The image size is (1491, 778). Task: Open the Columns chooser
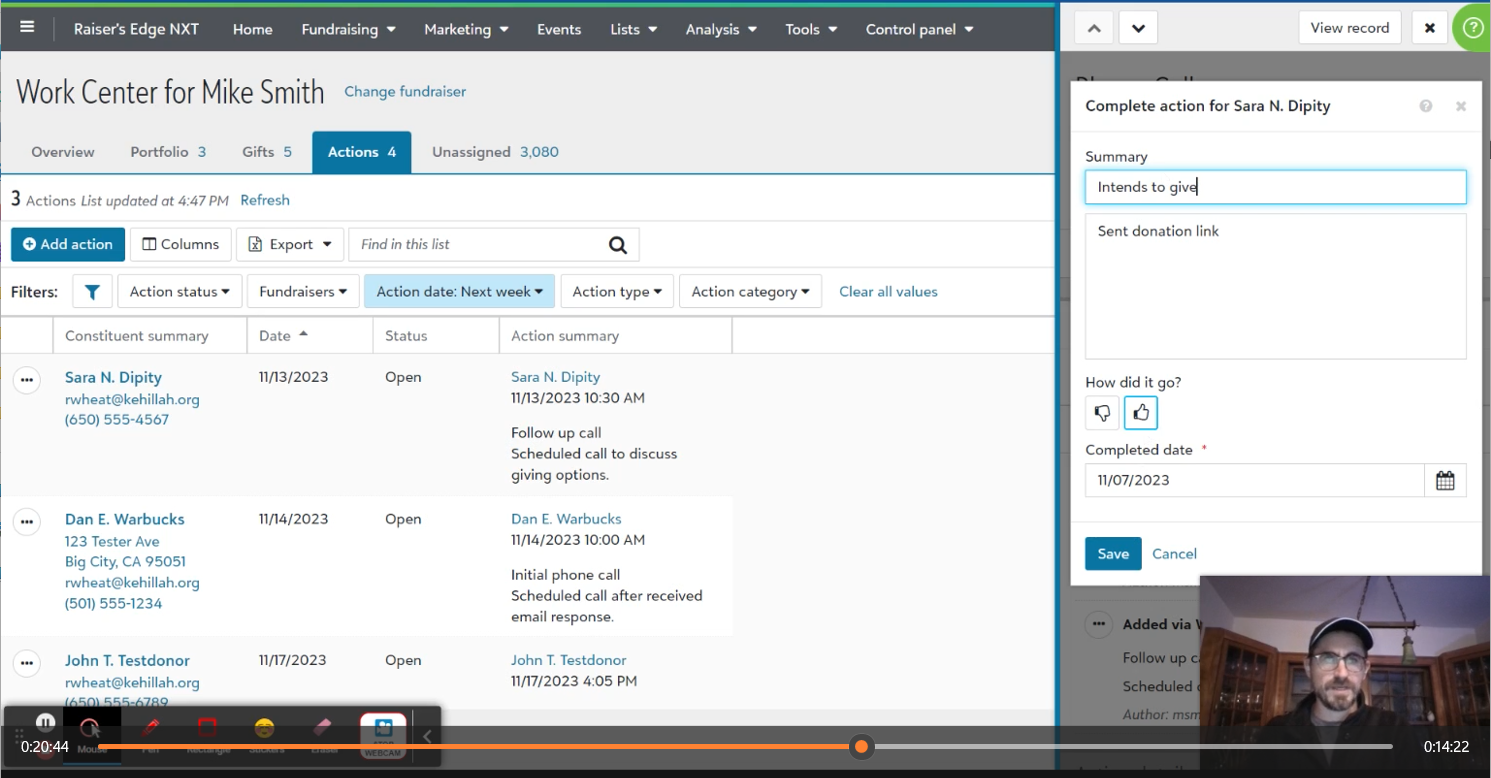181,244
